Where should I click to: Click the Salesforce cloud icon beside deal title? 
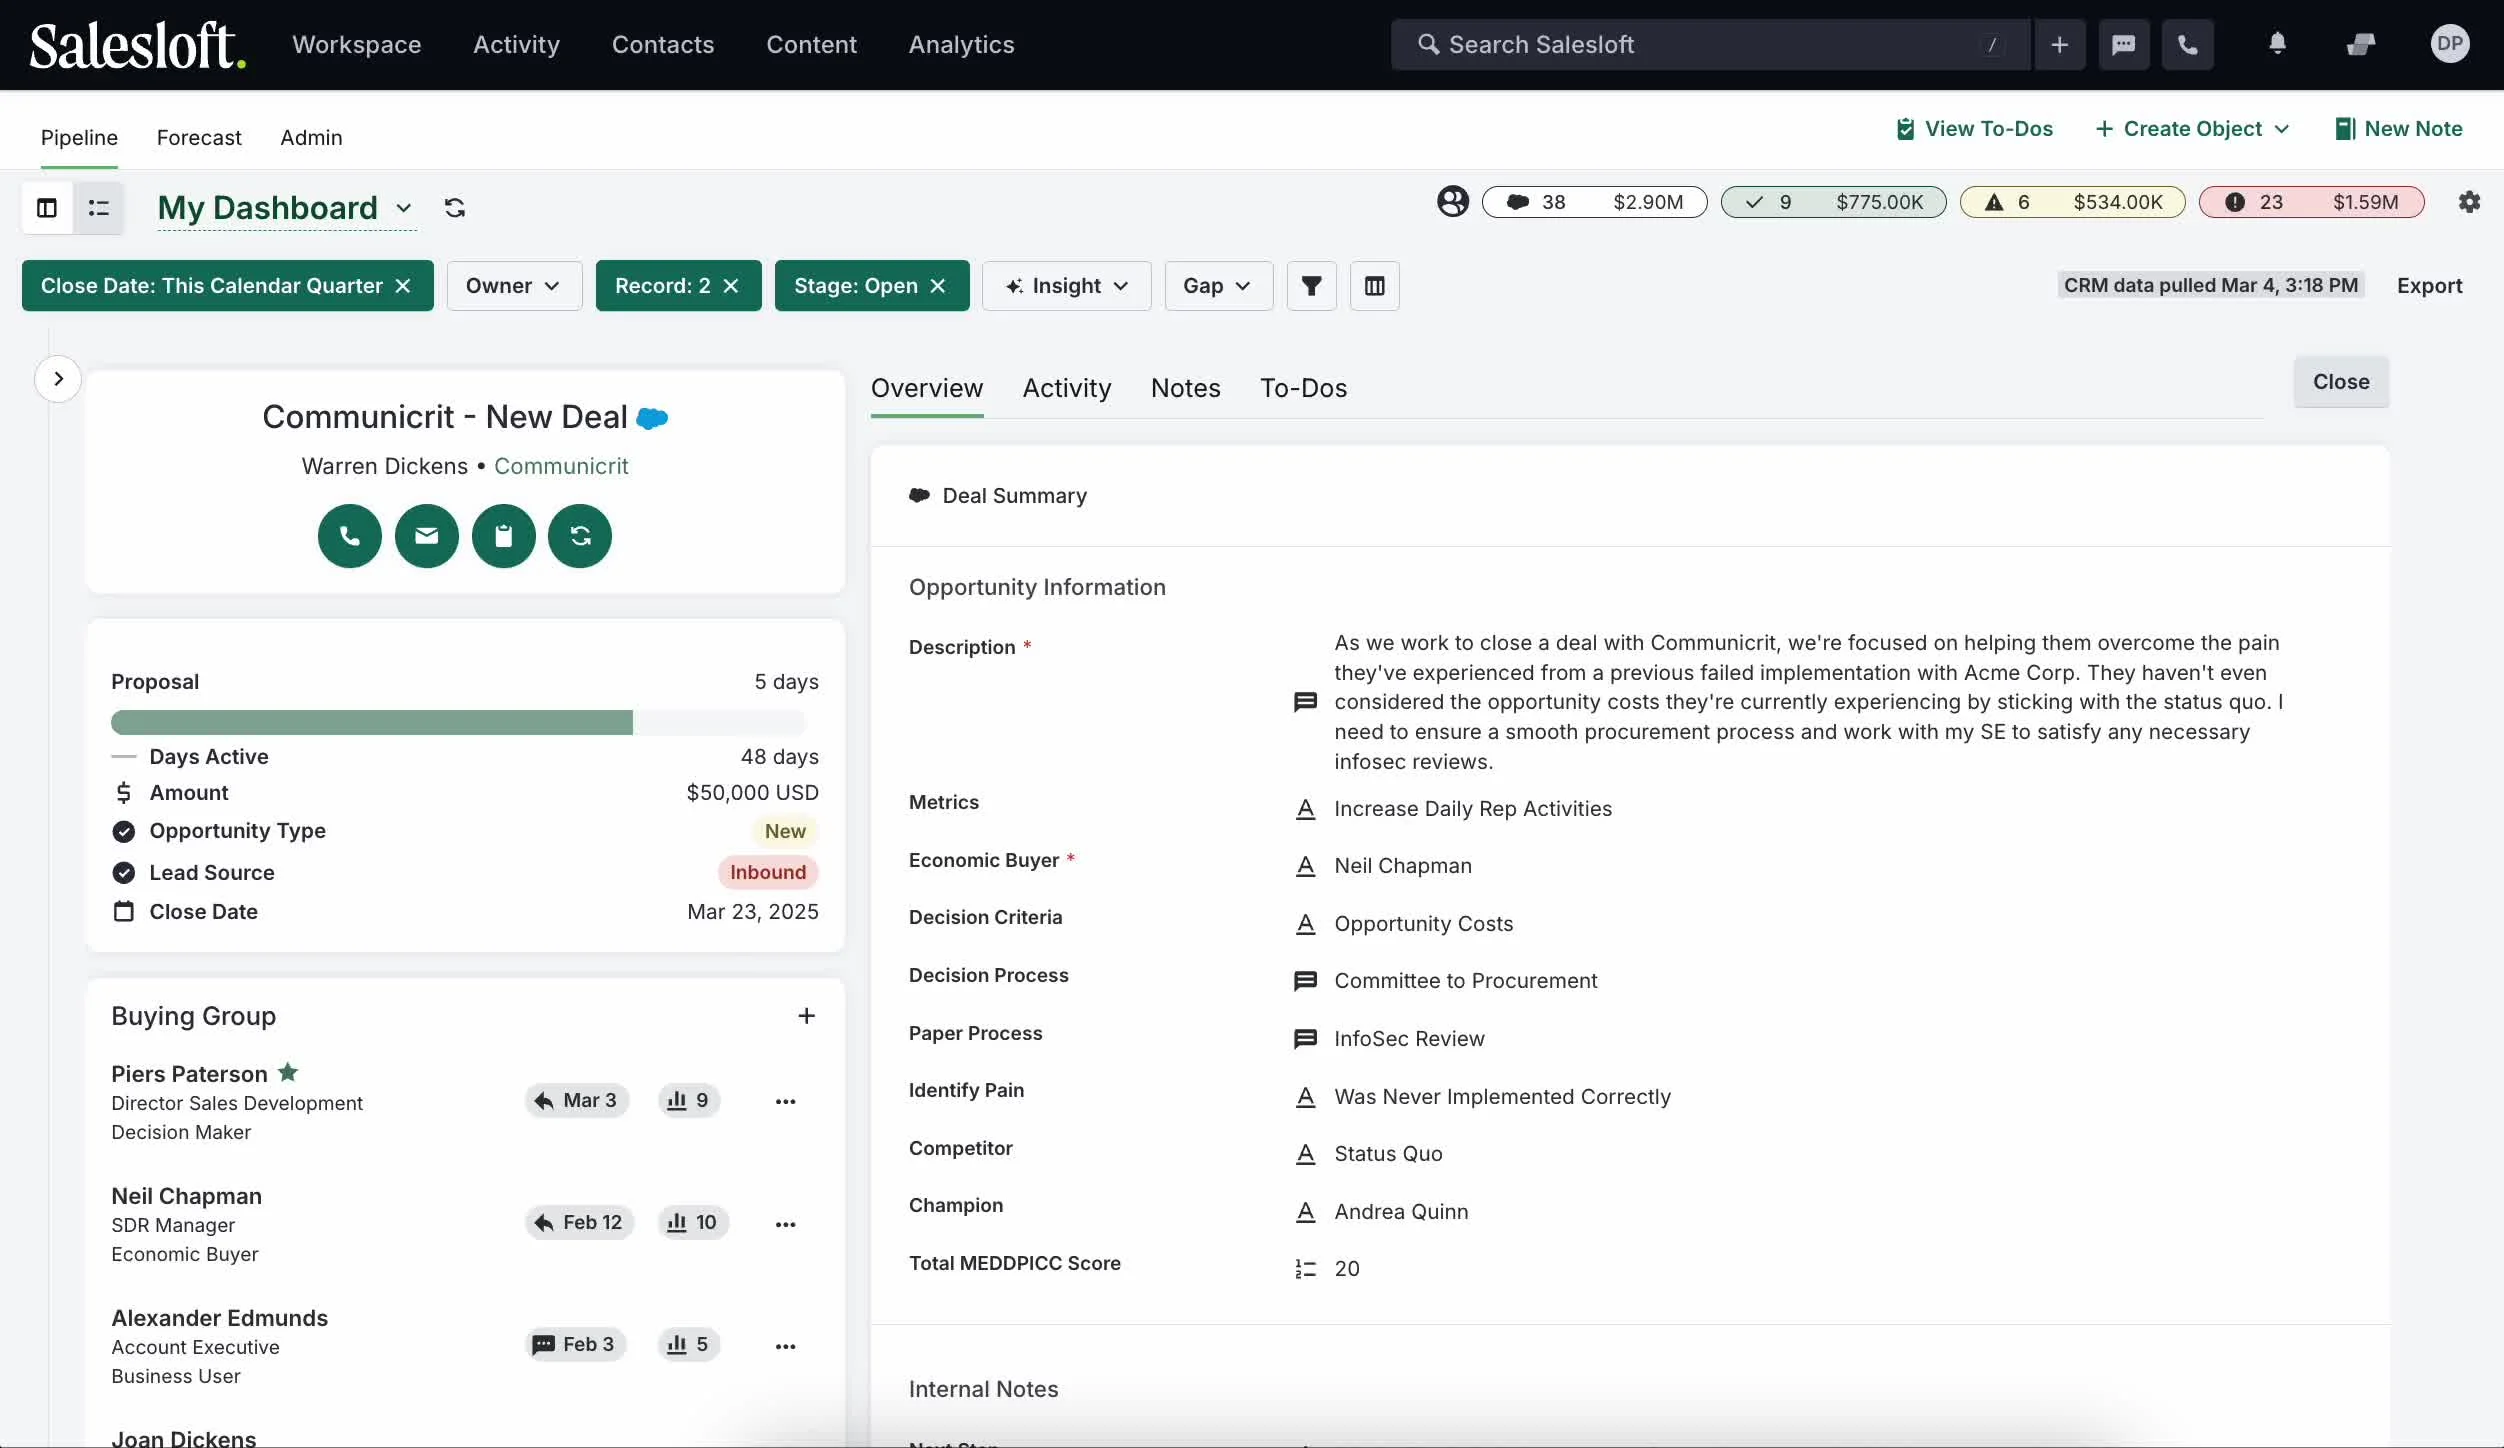click(x=652, y=418)
